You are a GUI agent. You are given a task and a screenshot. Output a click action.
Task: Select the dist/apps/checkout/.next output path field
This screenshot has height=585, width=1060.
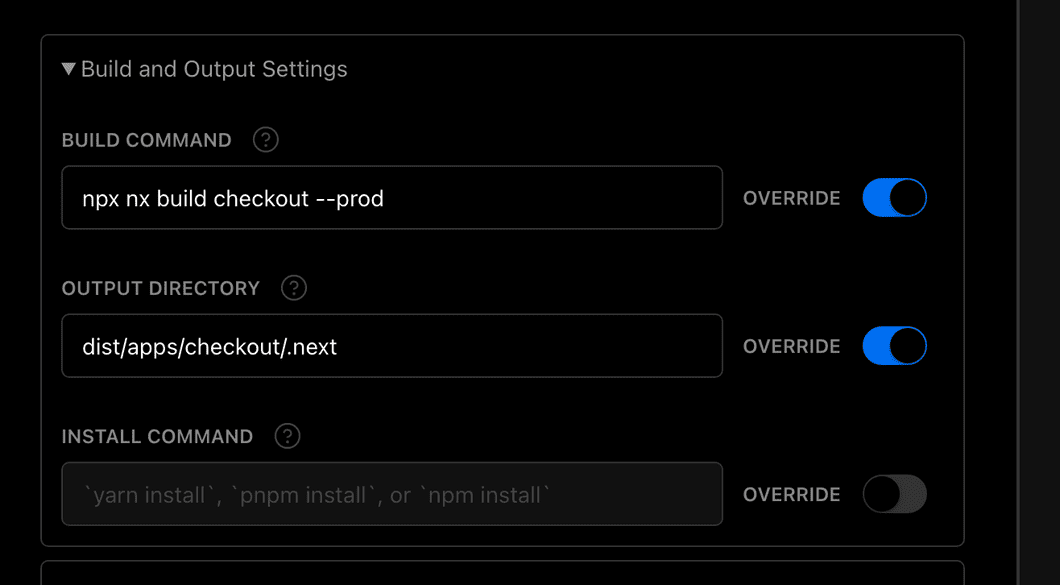[390, 345]
